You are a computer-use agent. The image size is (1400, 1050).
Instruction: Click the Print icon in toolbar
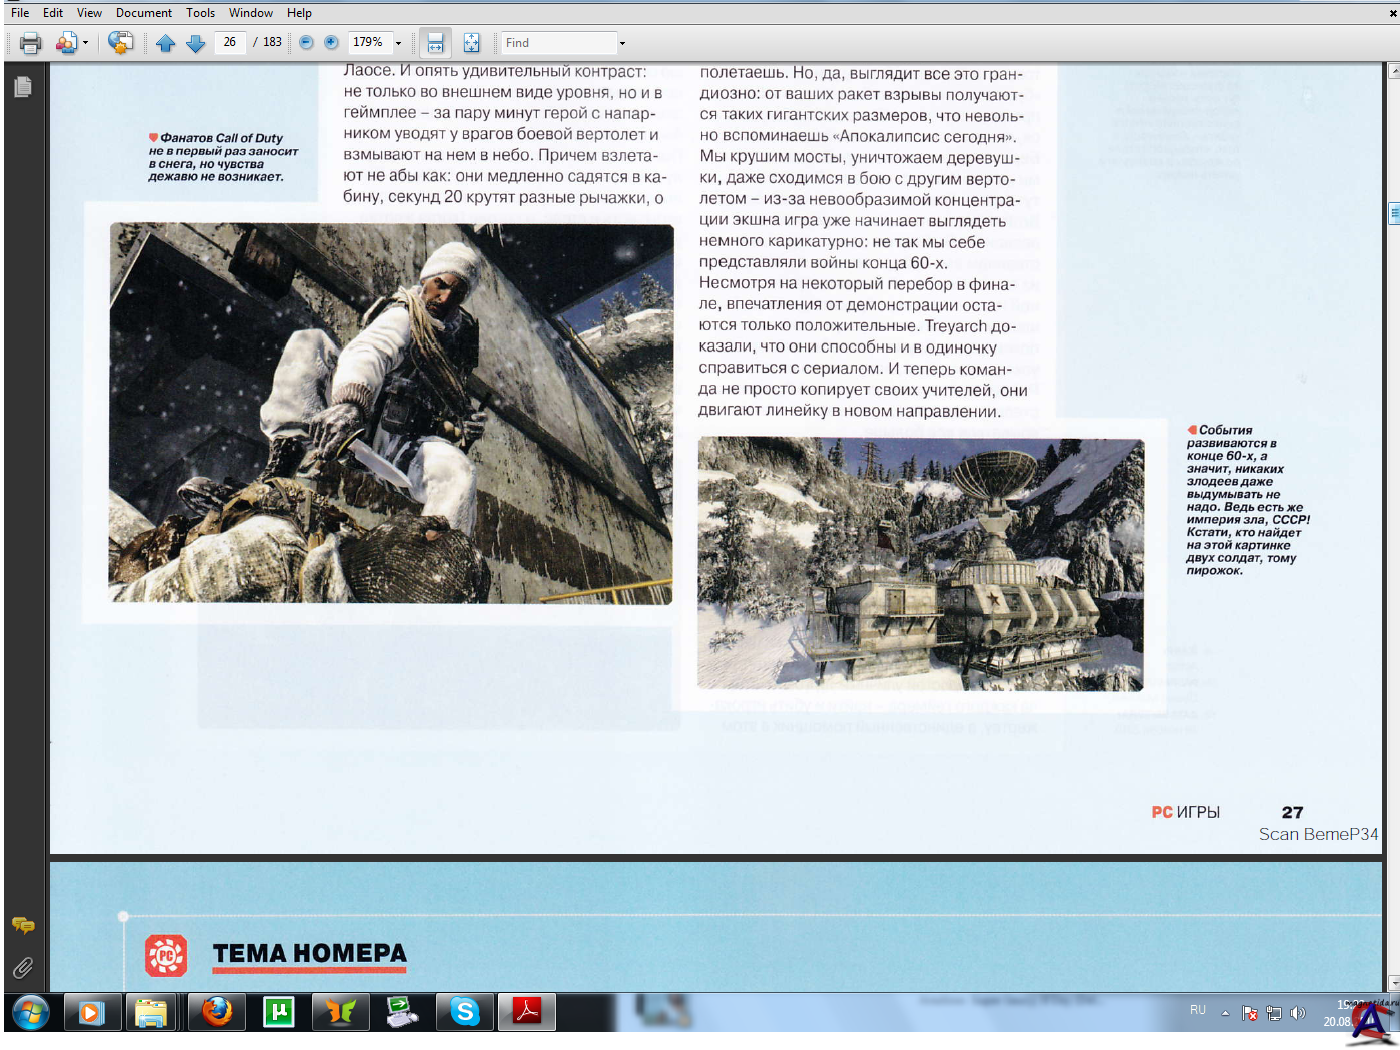30,43
